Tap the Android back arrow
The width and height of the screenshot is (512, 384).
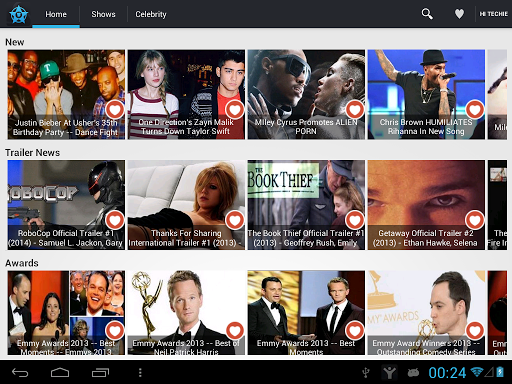point(20,372)
